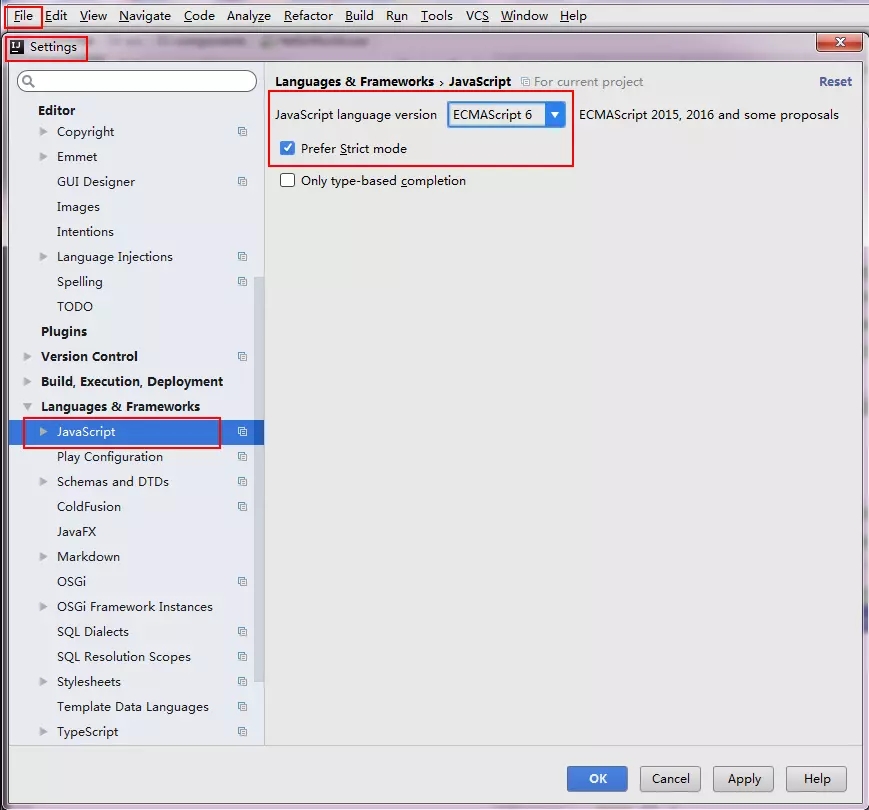Click the IntelliJ logo in Settings title bar
The image size is (869, 810).
pos(17,47)
